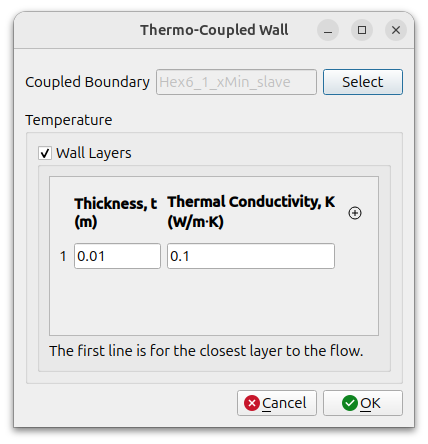Minimize the Thermo-Coupled Wall dialog
This screenshot has width=428, height=444.
(x=328, y=30)
